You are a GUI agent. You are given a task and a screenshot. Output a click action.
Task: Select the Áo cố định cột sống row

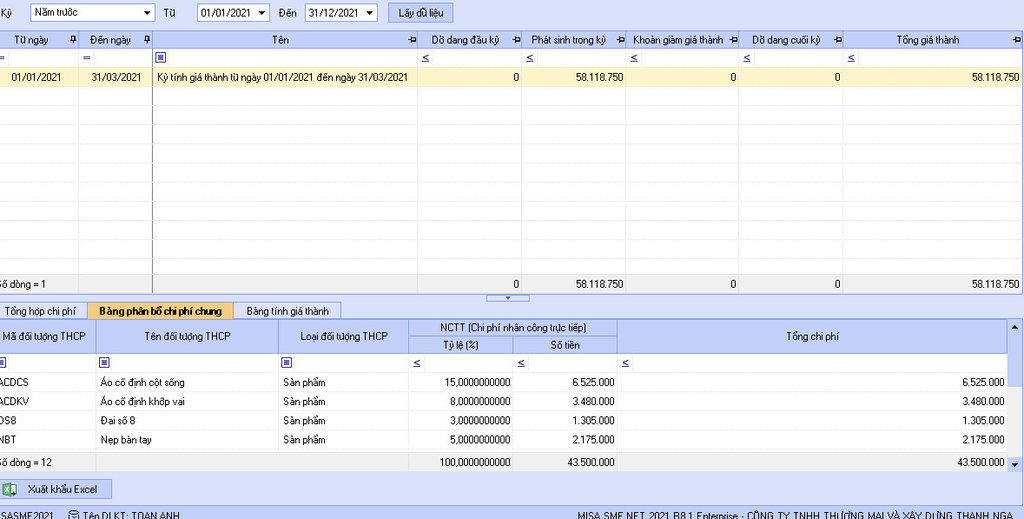point(504,382)
